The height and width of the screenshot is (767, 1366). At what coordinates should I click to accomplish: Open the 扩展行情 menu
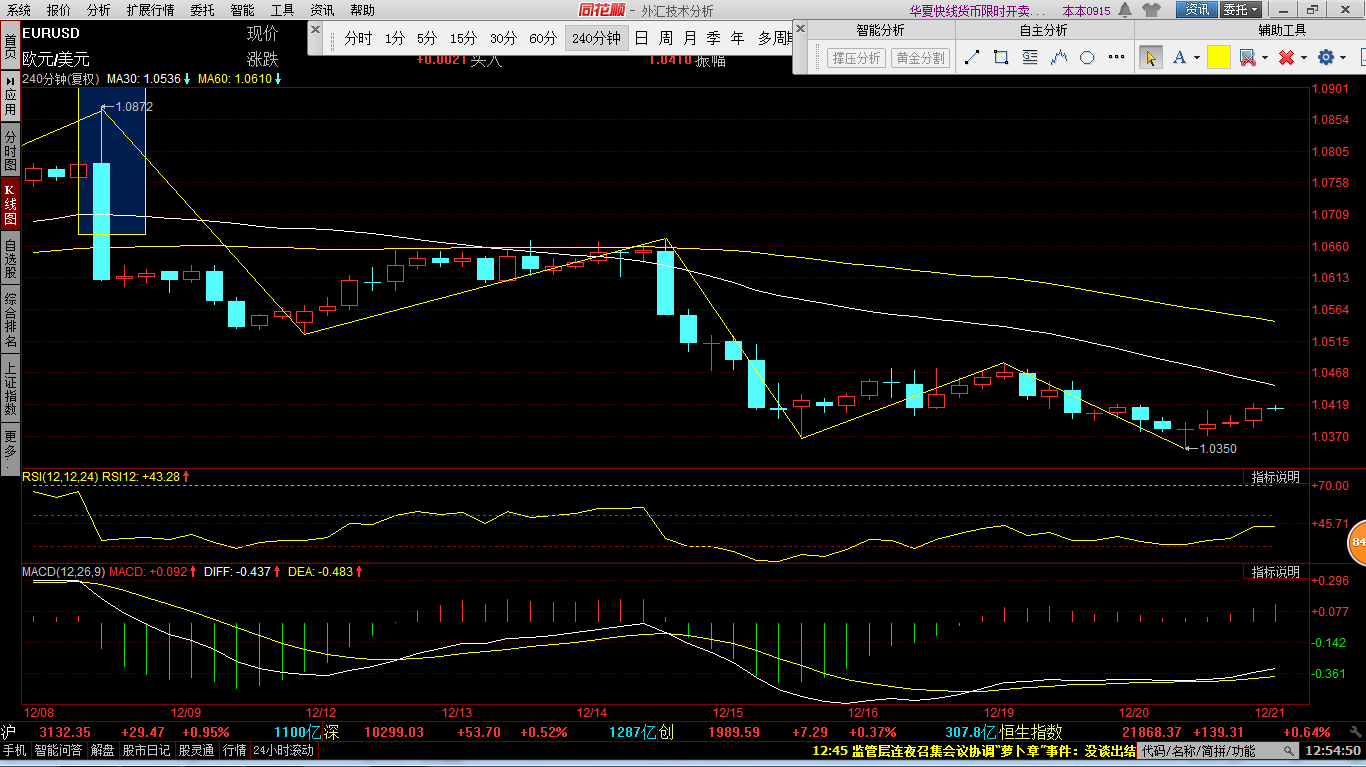150,10
